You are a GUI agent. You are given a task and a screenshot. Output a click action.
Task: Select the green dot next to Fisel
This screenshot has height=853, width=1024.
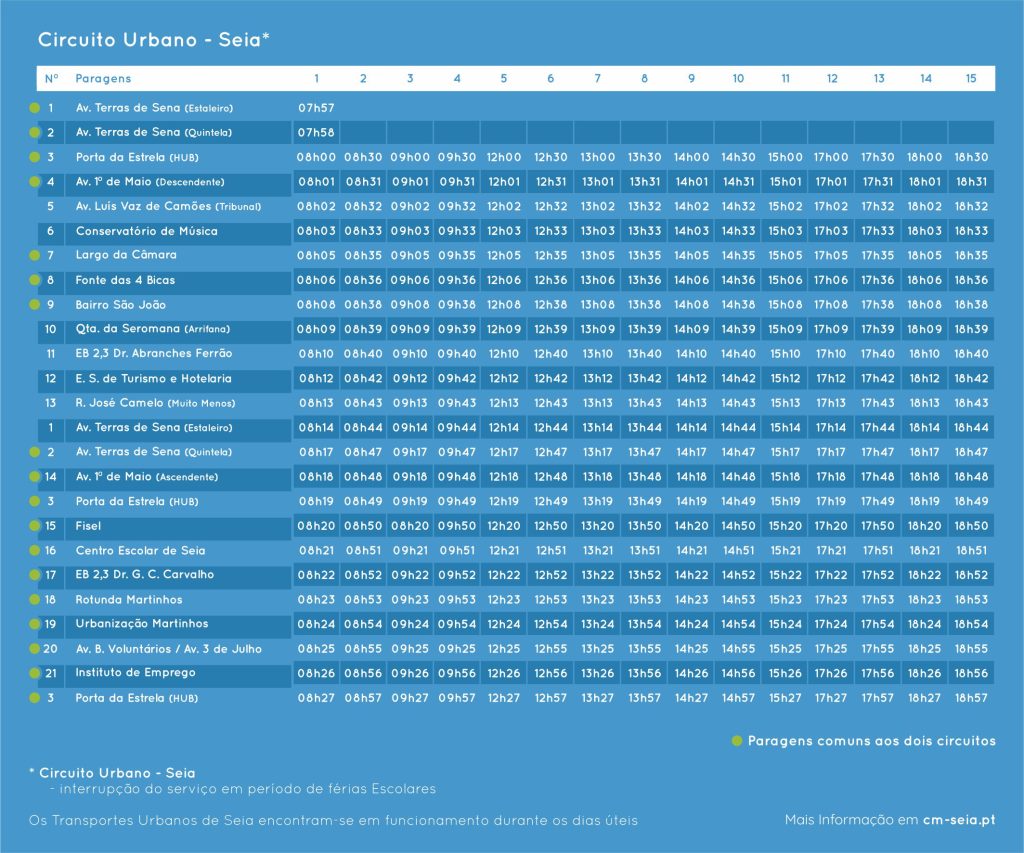tap(35, 526)
